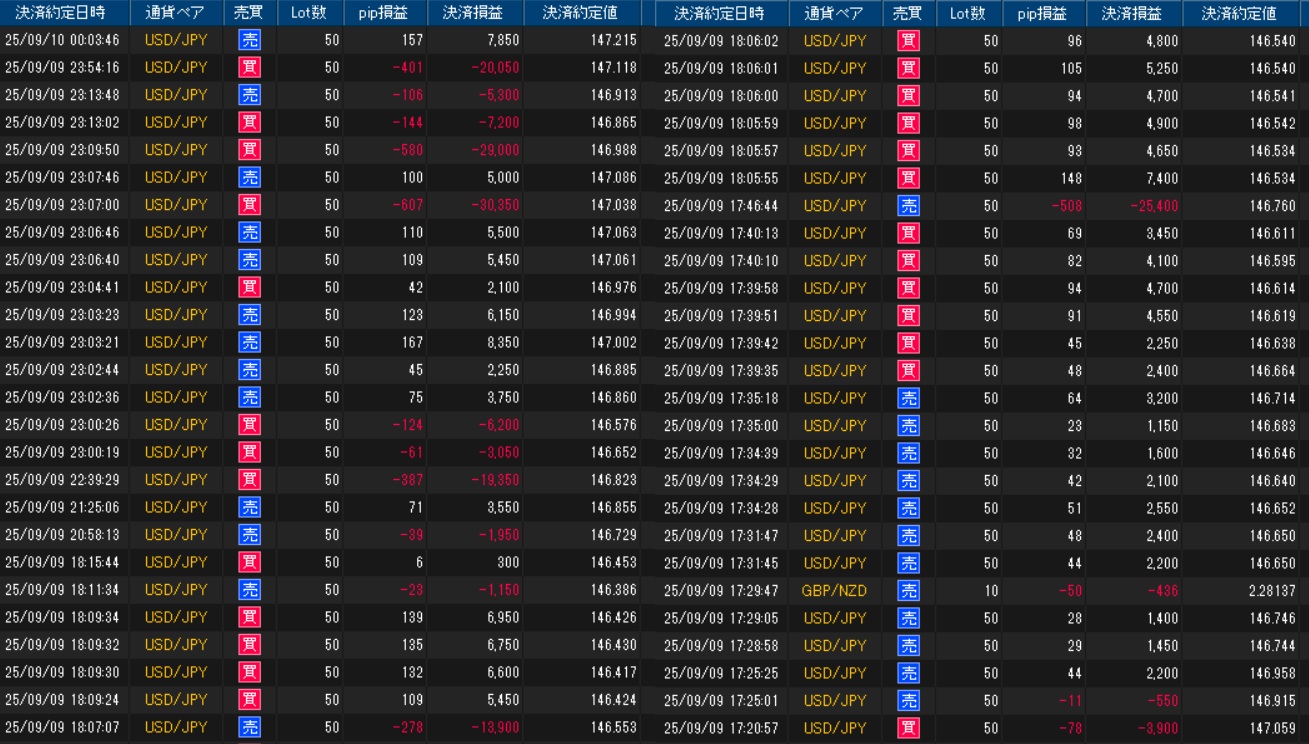
Task: Select the 売 badge in the 17:35:18 row
Action: [908, 398]
